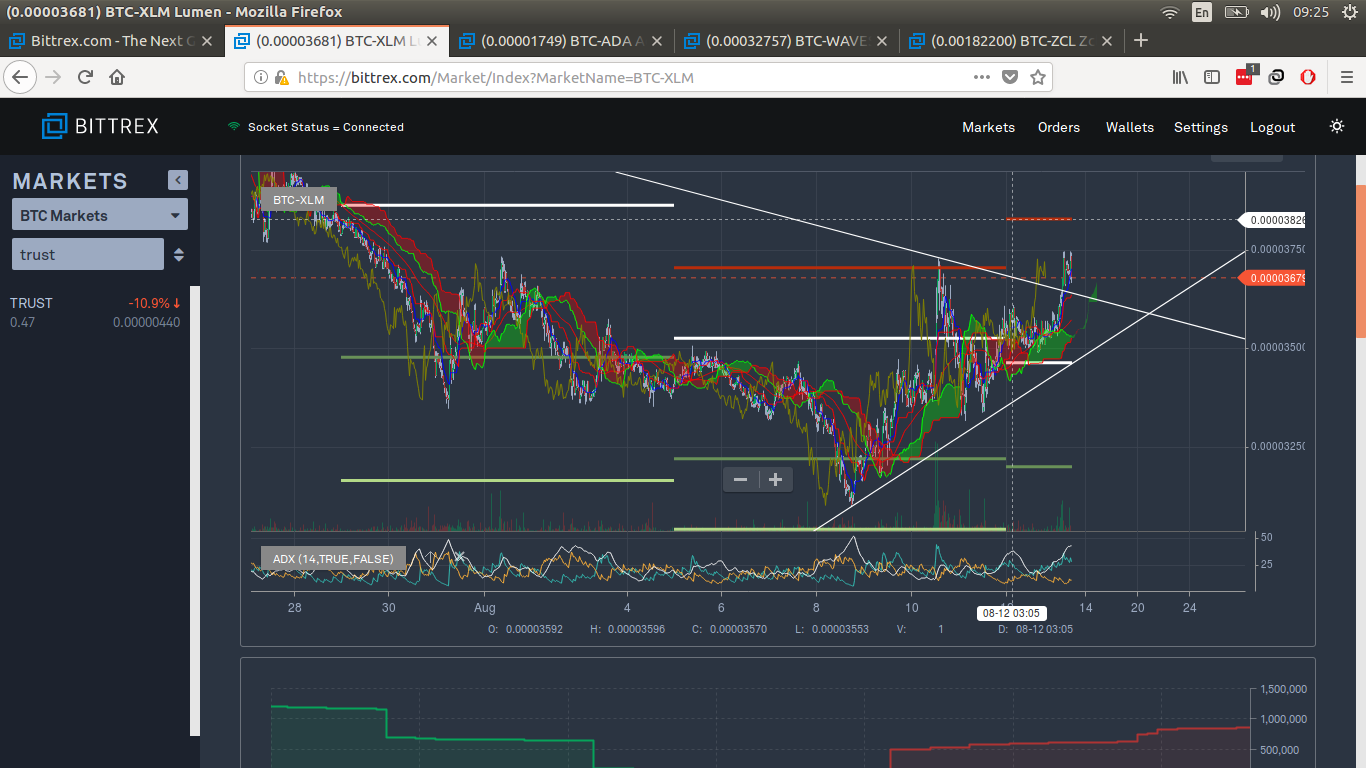Switch to the BTC-WAVES browser tab
This screenshot has width=1366, height=768.
click(x=786, y=41)
